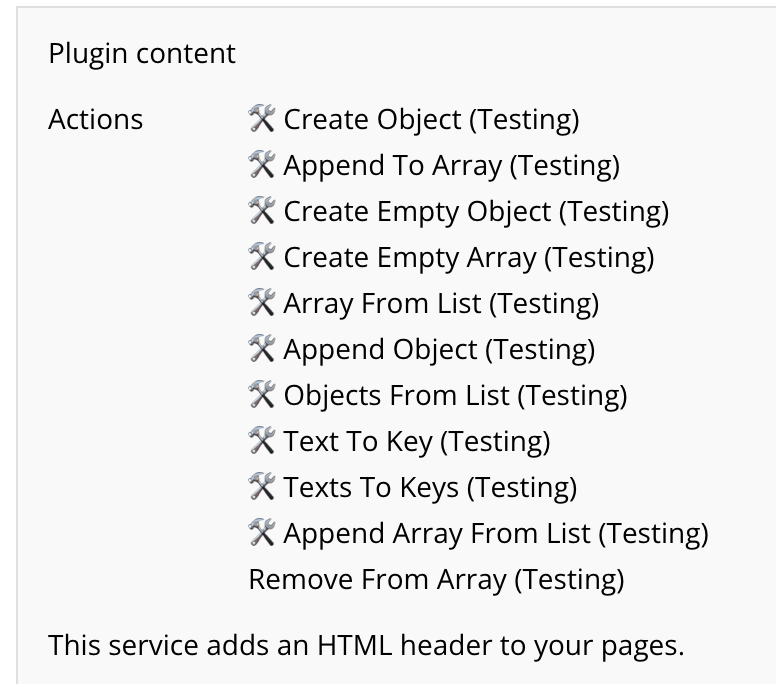The height and width of the screenshot is (684, 776).
Task: Click the tools icon beside Create Empty Array
Action: (x=261, y=257)
